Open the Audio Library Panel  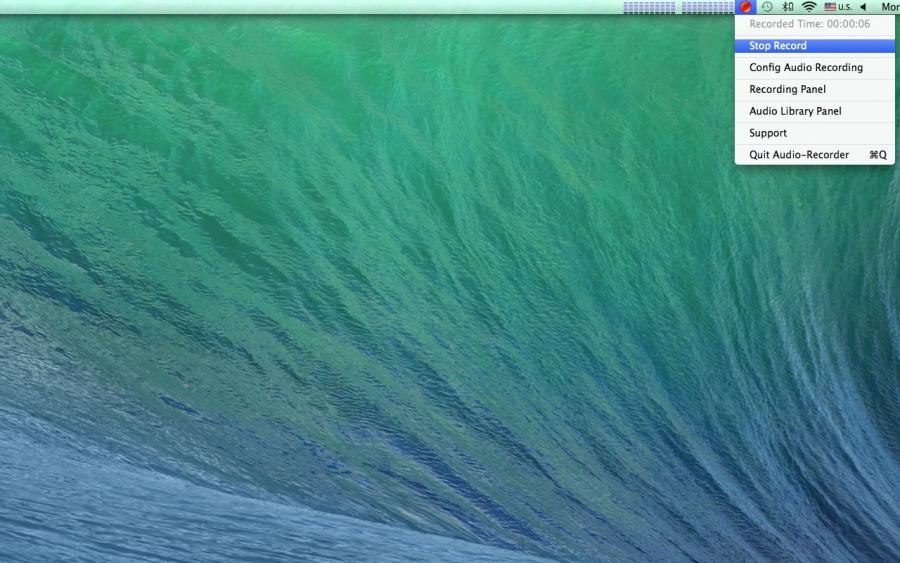point(814,111)
